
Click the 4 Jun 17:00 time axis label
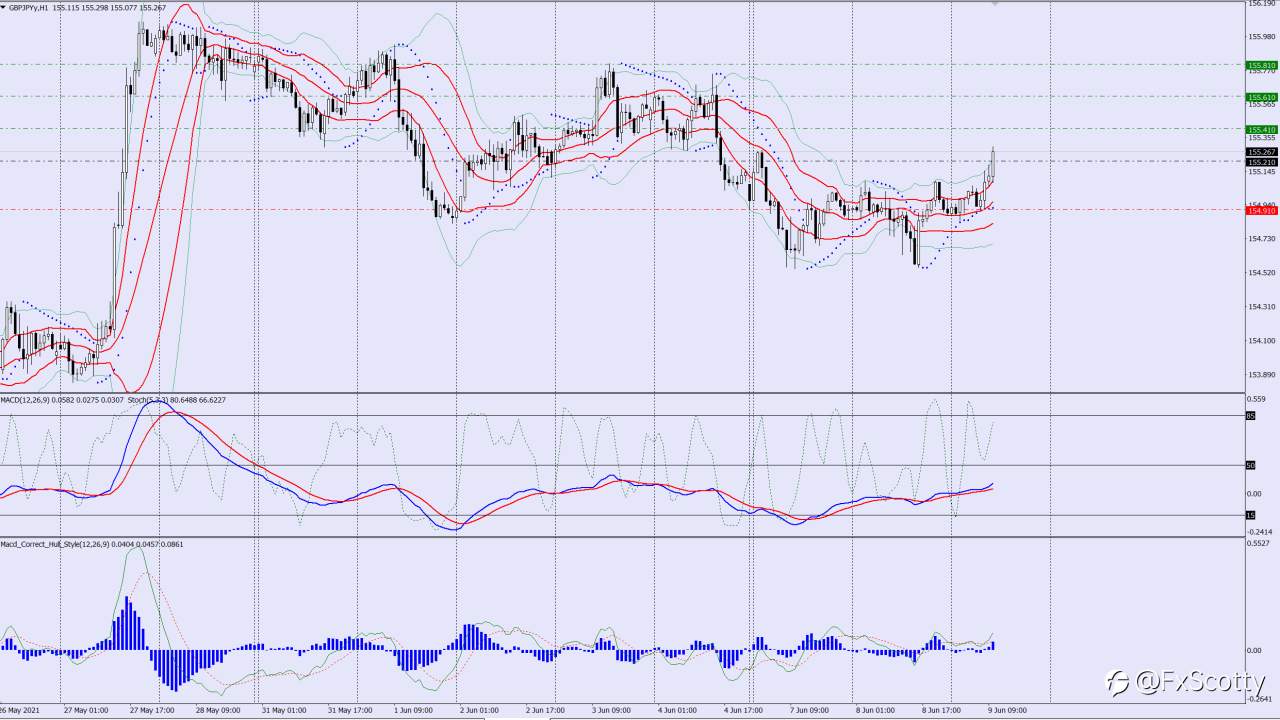tap(744, 711)
